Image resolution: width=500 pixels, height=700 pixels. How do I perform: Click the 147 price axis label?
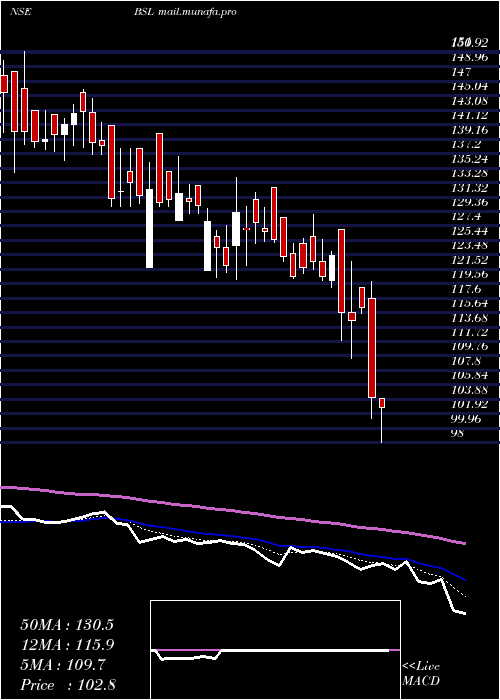(x=462, y=72)
